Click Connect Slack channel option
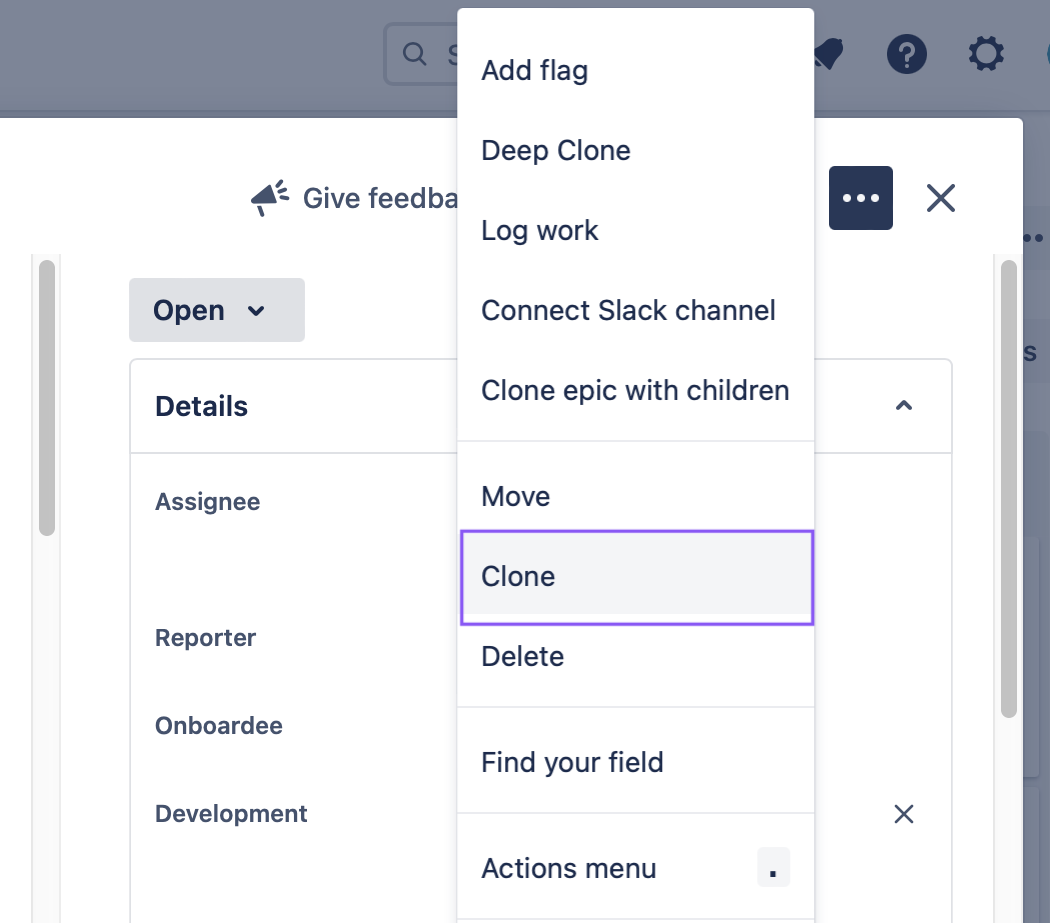This screenshot has height=923, width=1050. pos(635,310)
